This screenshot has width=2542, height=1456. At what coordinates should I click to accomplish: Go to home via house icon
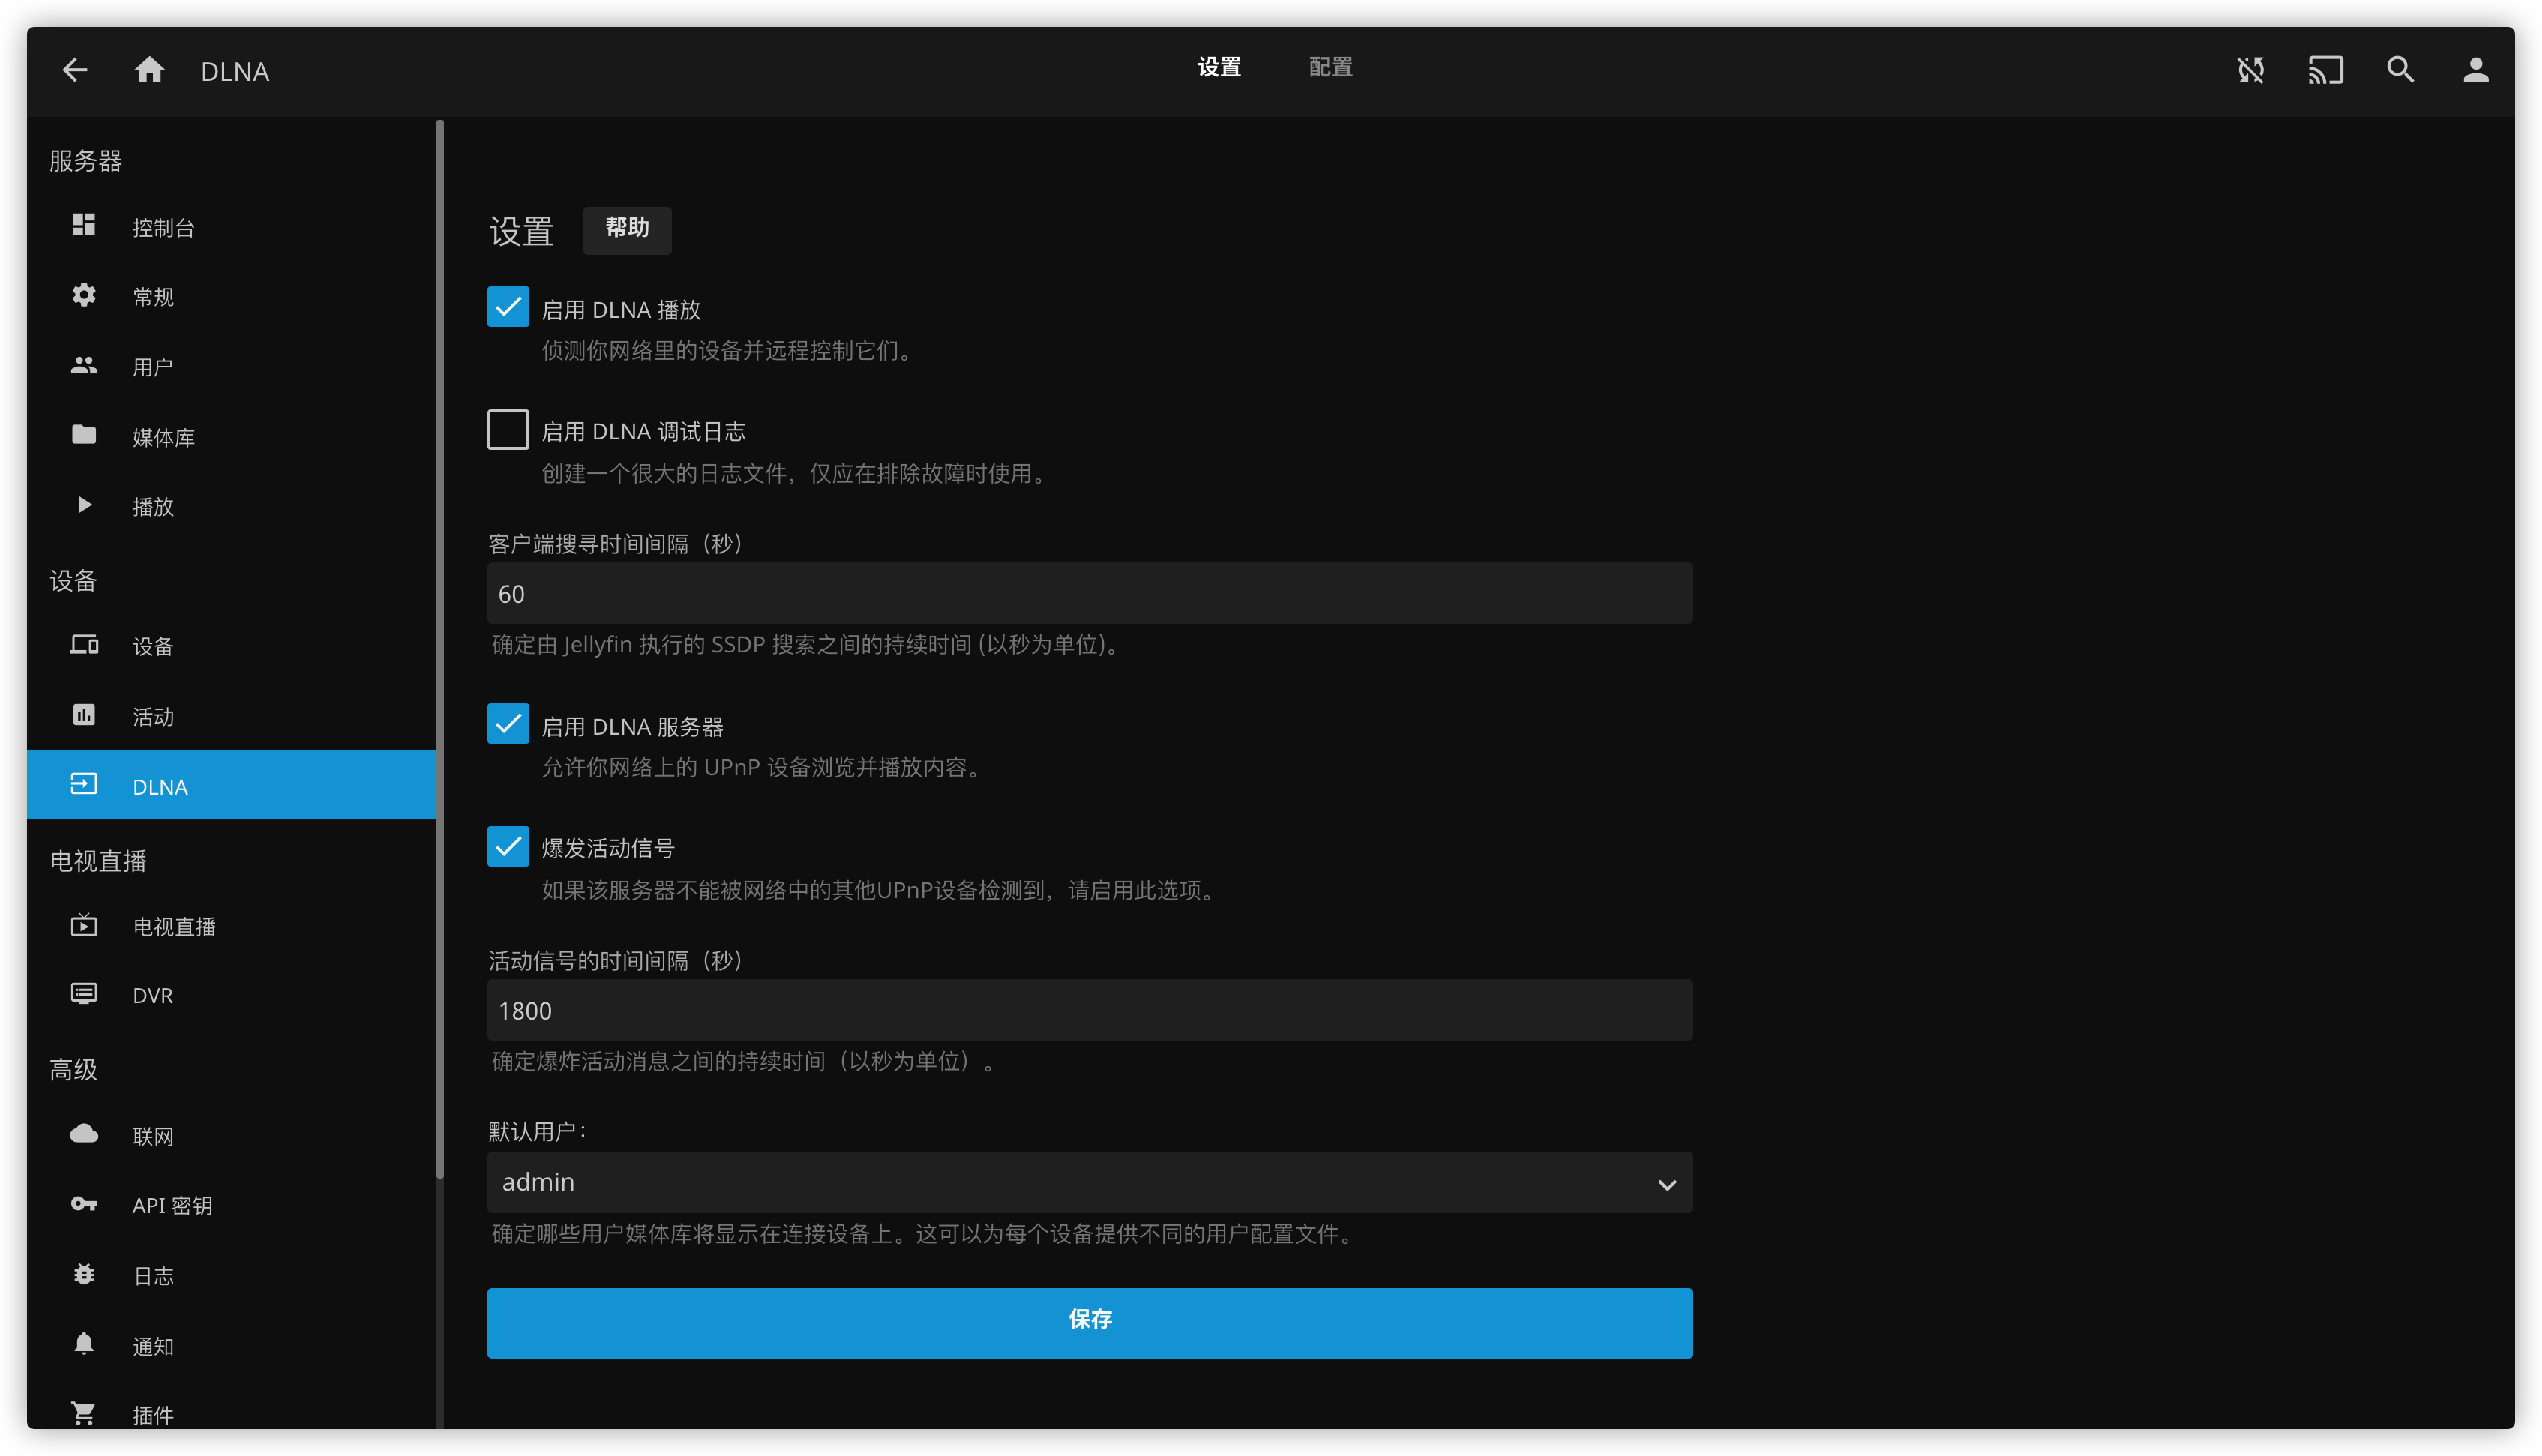(x=149, y=70)
